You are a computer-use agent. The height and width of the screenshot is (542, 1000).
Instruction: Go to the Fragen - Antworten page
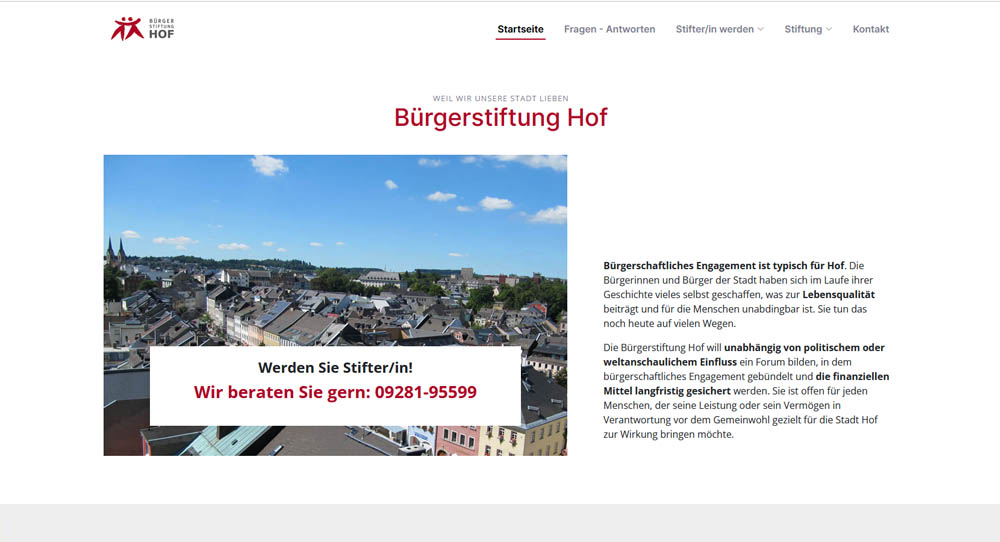point(609,29)
